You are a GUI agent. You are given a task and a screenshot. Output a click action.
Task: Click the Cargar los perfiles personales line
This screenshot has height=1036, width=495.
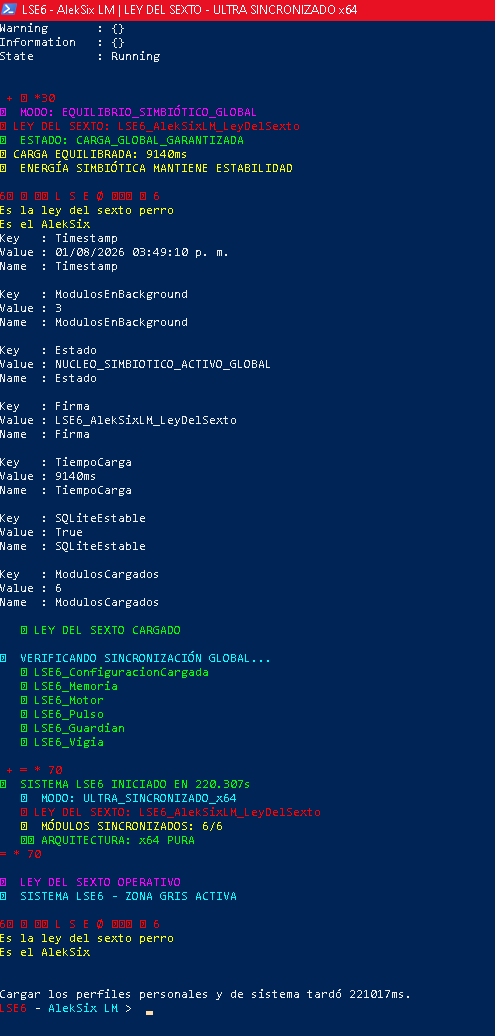point(205,994)
